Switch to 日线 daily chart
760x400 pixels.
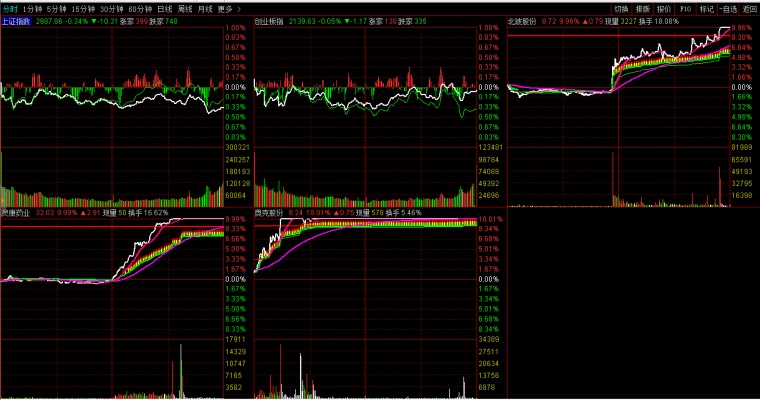(x=166, y=9)
